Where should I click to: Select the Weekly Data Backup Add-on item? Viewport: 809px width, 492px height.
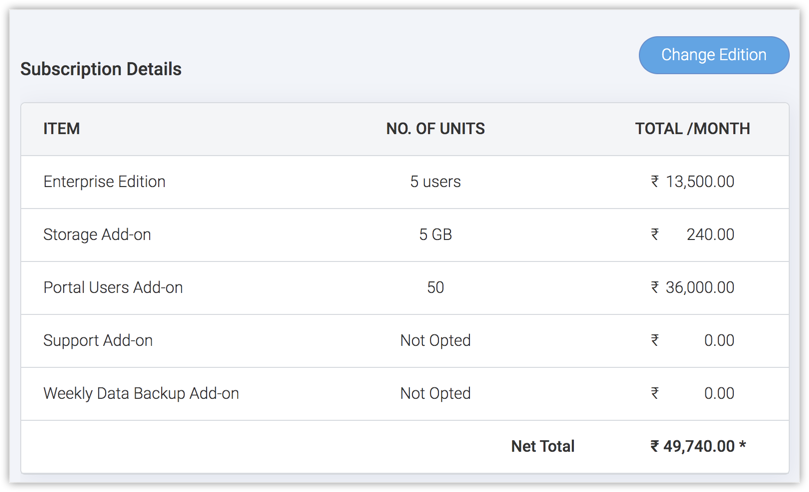pos(141,394)
